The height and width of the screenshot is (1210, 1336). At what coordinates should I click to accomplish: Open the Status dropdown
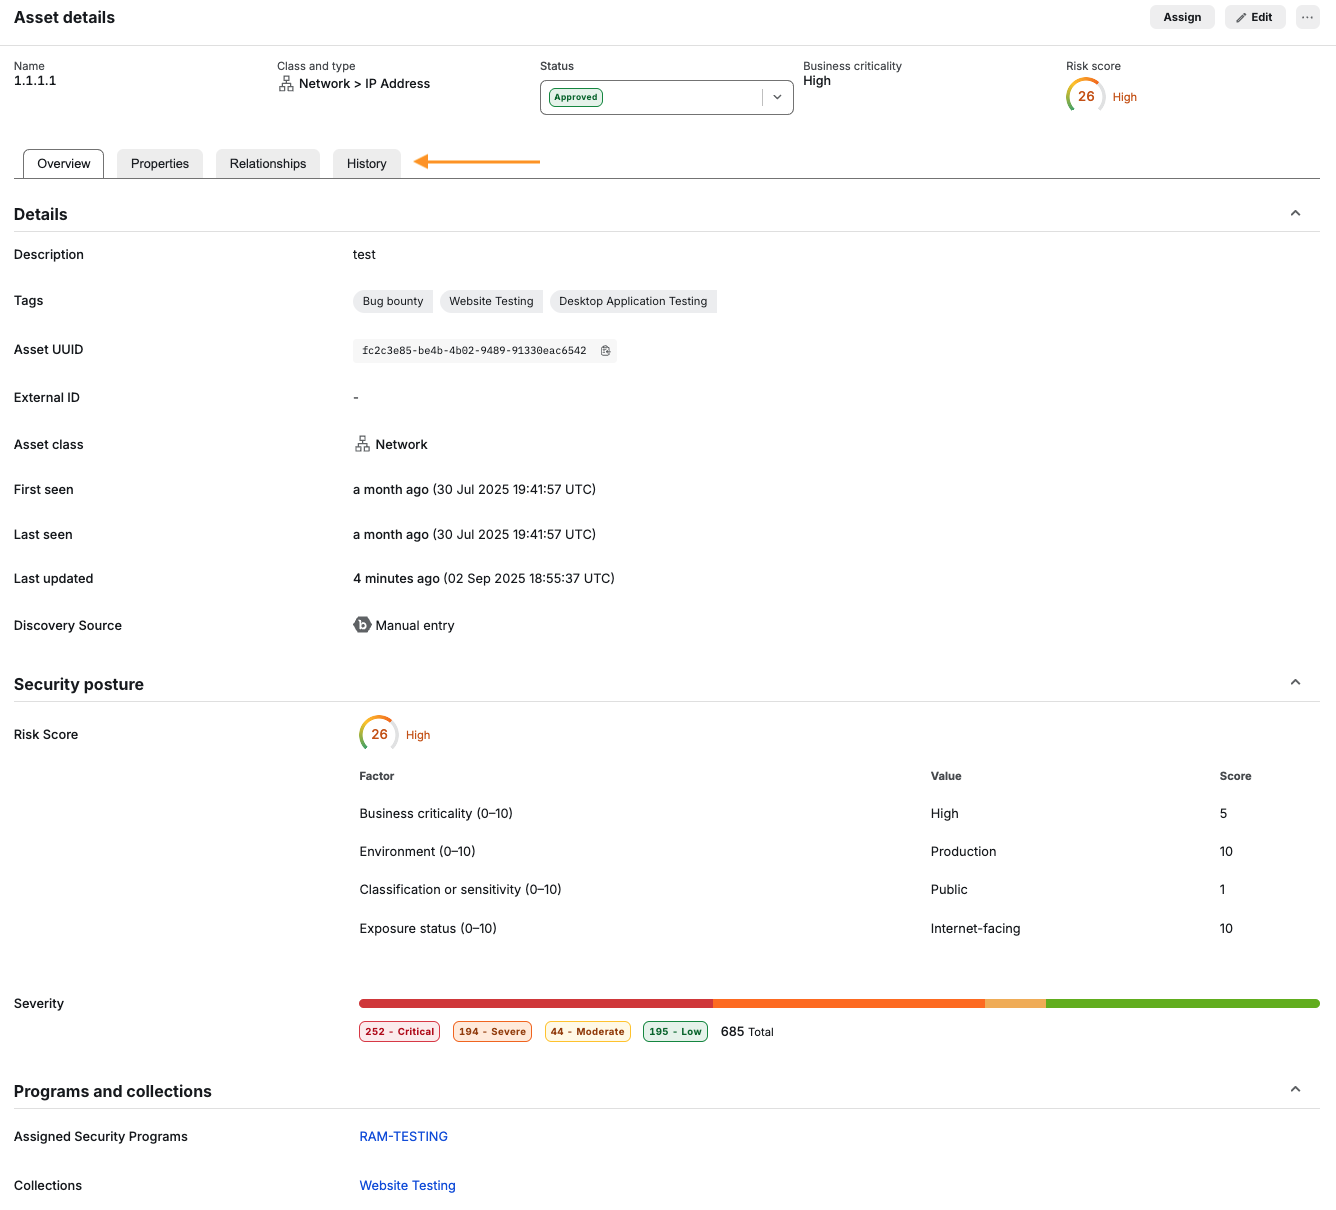coord(667,97)
